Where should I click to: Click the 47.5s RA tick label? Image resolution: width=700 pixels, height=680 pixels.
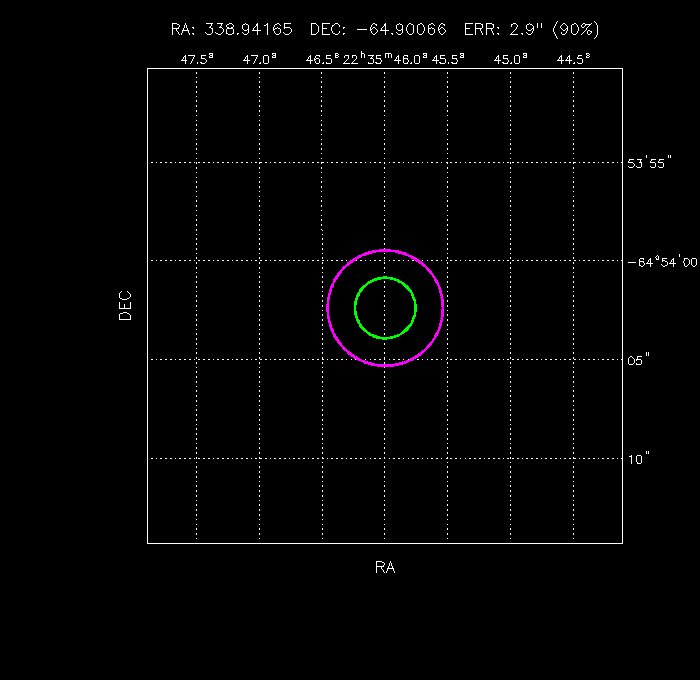197,59
